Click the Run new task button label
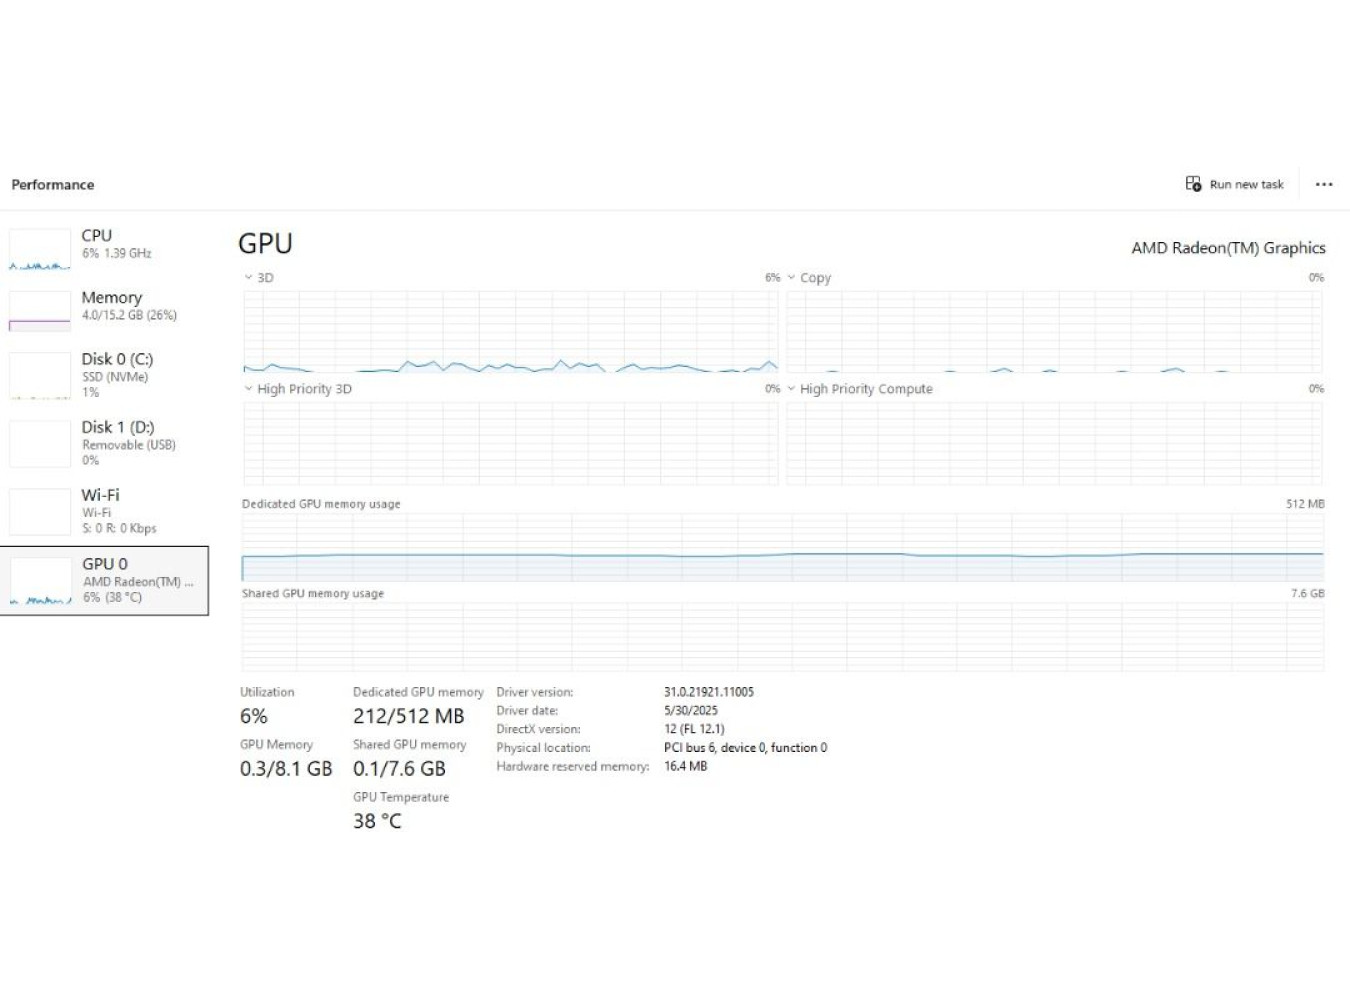Image resolution: width=1350 pixels, height=1000 pixels. [x=1246, y=185]
